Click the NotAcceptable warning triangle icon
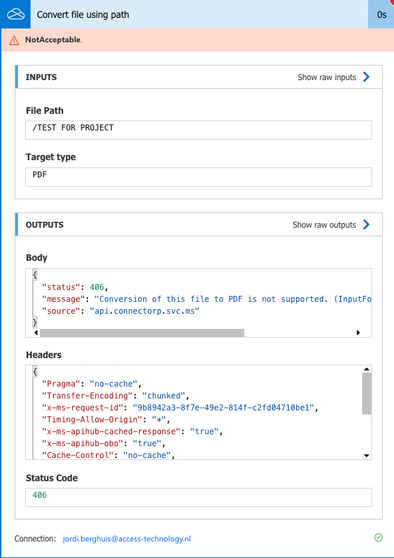Screen dimensions: 394x558 tap(14, 40)
